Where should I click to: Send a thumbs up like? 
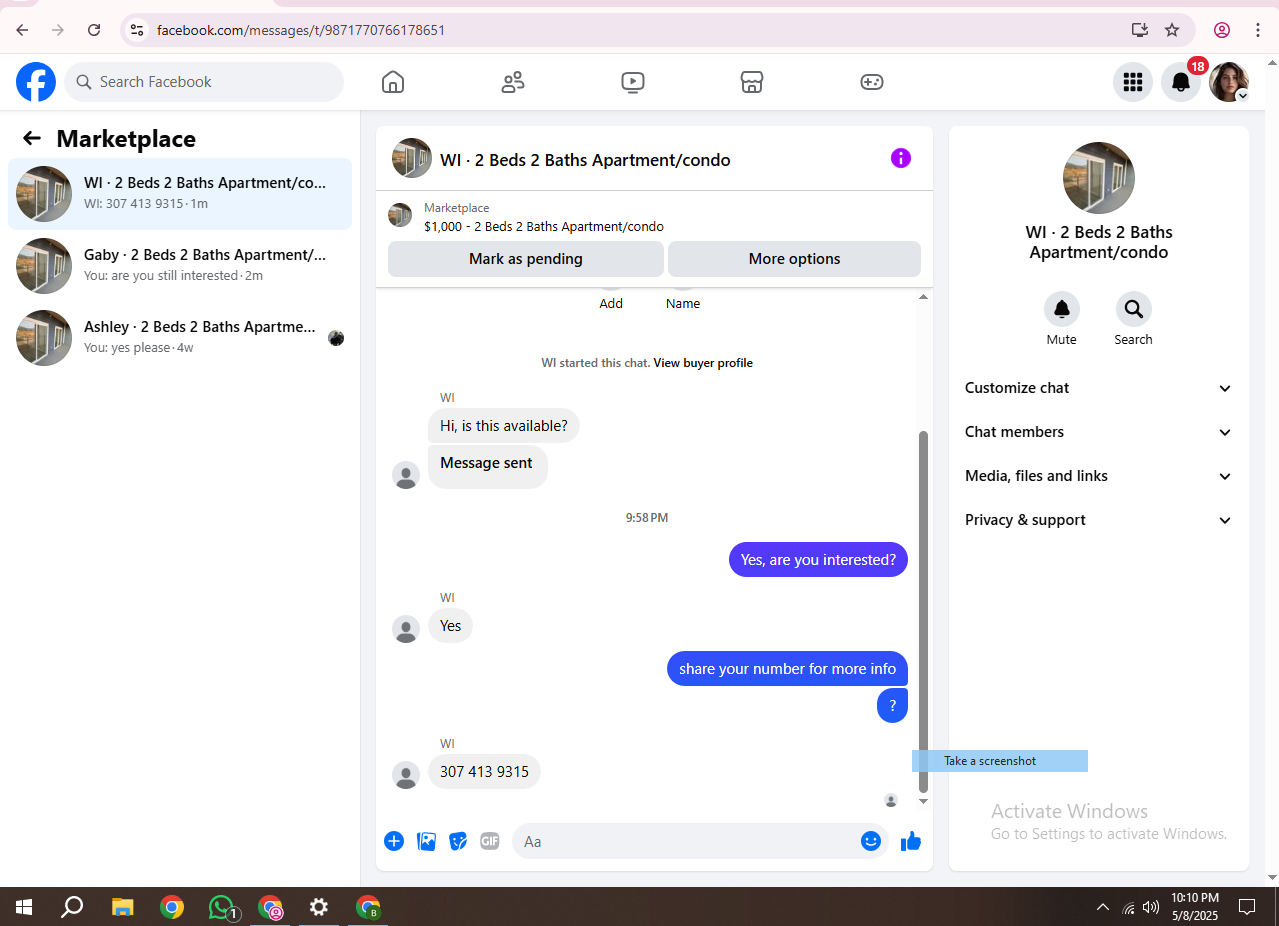(x=910, y=841)
